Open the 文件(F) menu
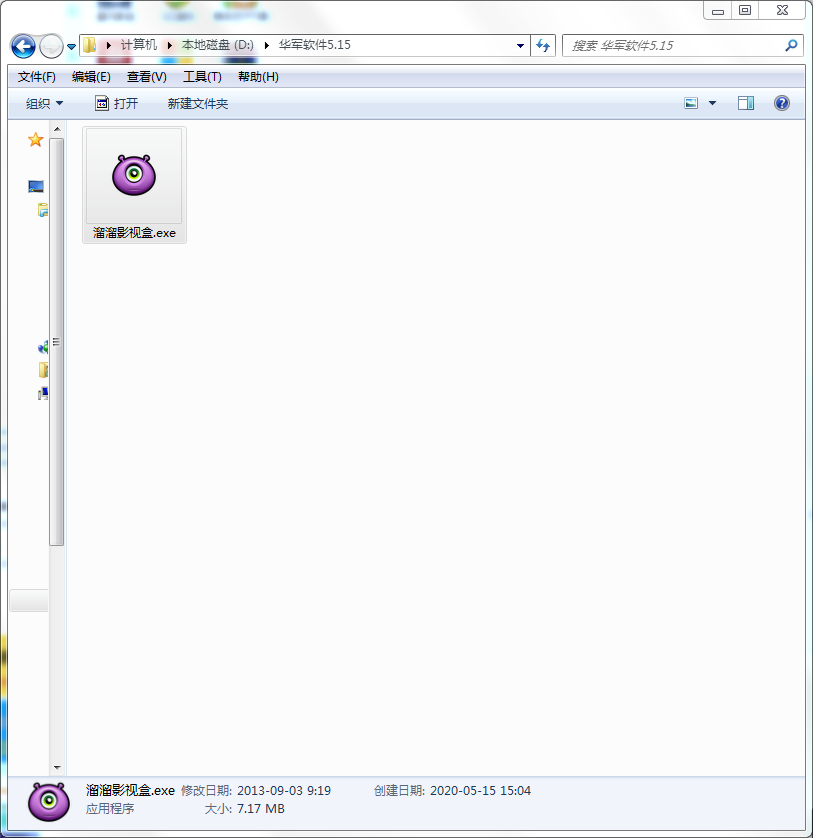The height and width of the screenshot is (838, 813). coord(37,77)
